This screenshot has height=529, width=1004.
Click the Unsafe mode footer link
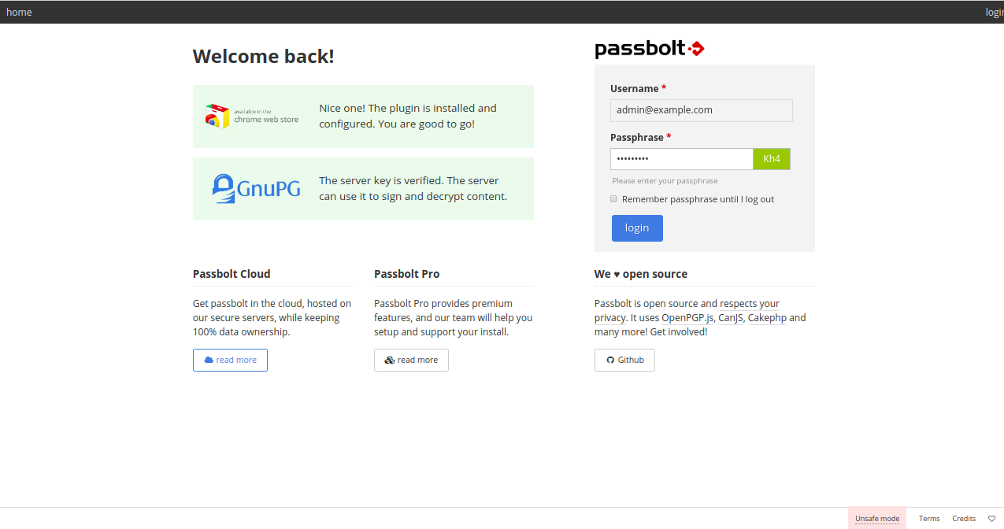(x=877, y=519)
